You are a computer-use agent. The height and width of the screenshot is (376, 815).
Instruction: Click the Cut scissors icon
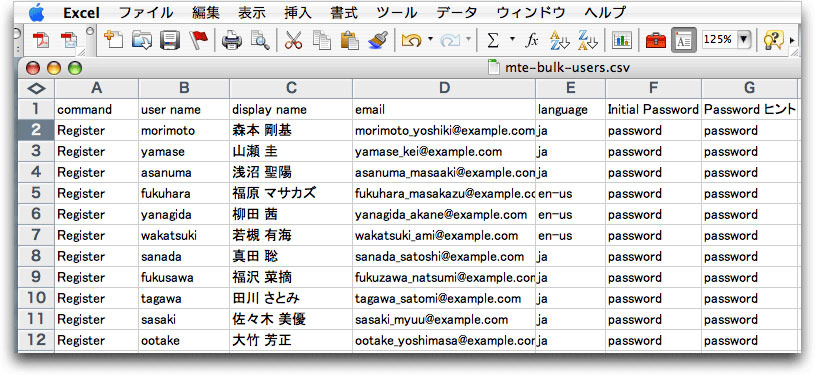click(294, 40)
